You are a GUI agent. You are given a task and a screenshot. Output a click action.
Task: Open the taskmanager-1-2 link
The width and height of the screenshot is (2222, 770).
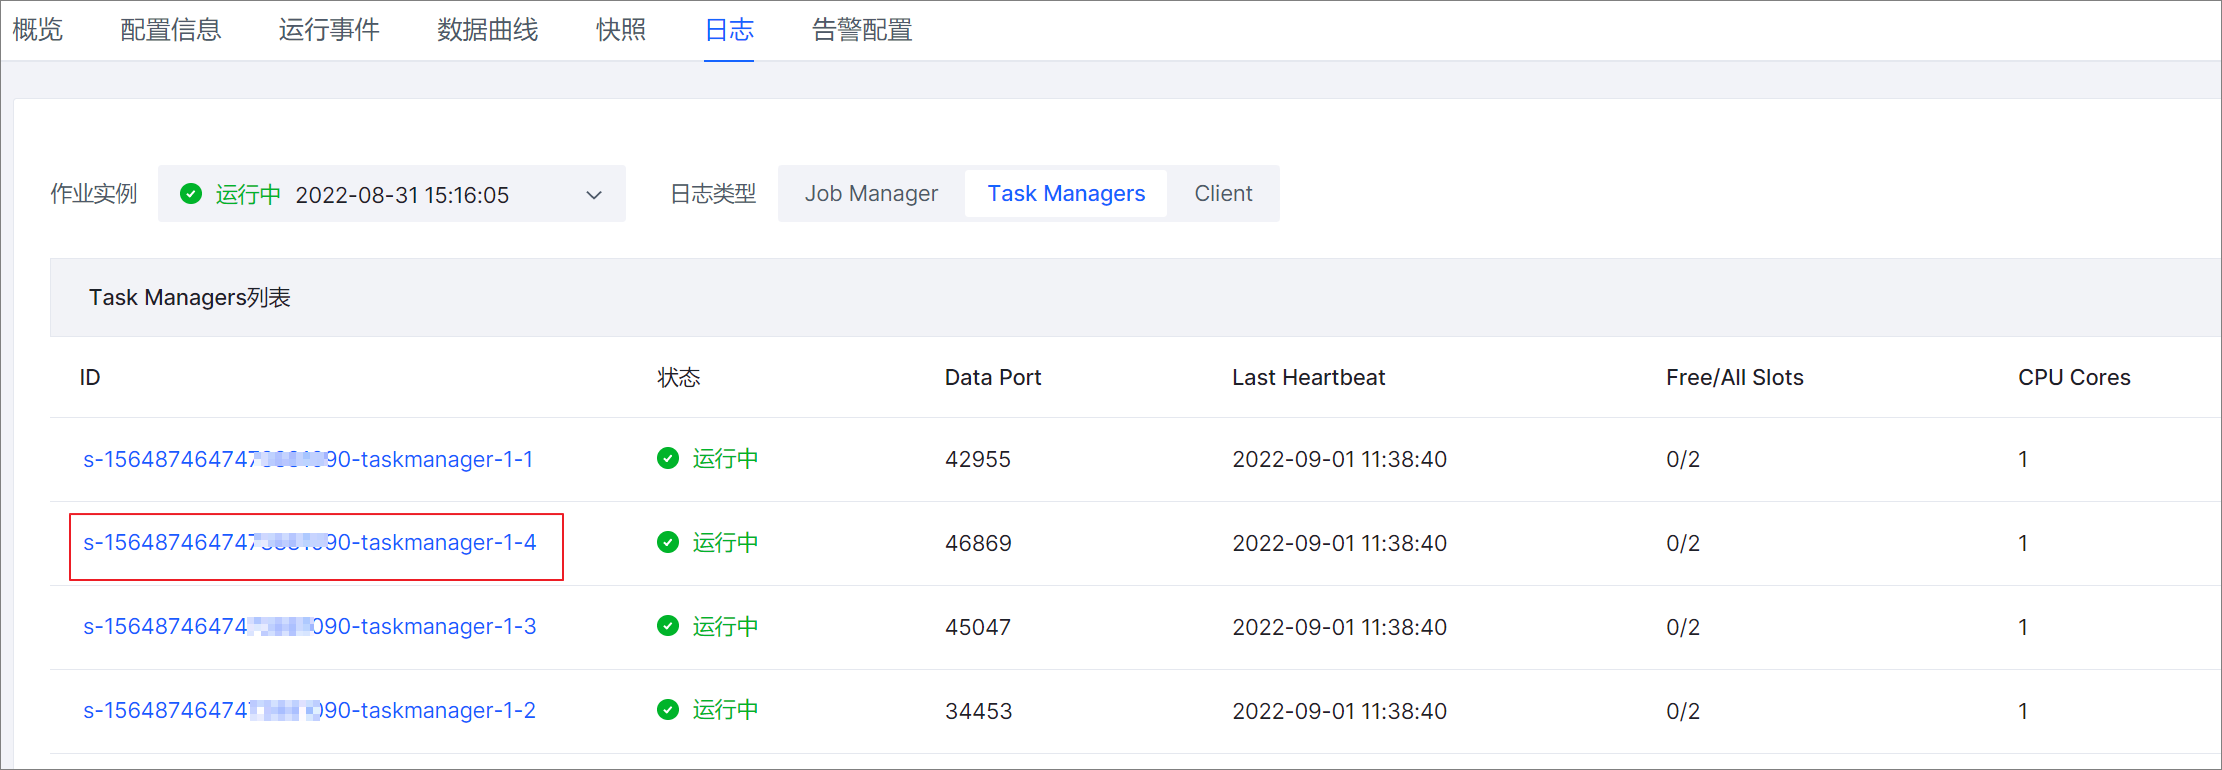[x=310, y=711]
